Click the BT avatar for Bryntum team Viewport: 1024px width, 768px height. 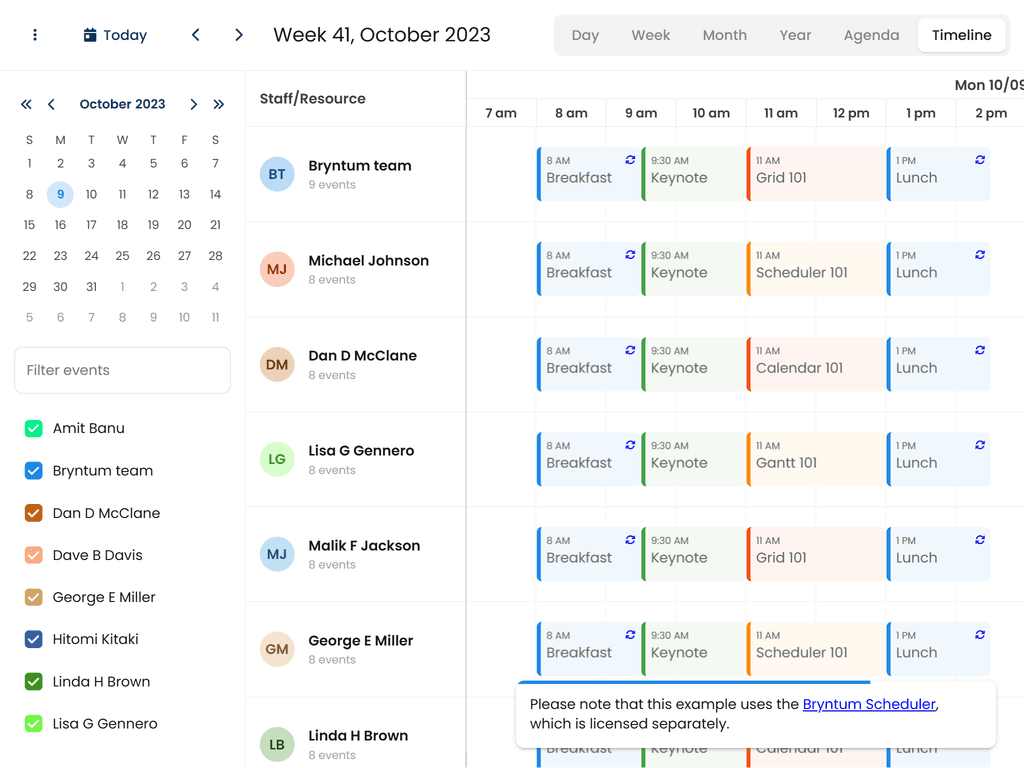(x=277, y=174)
